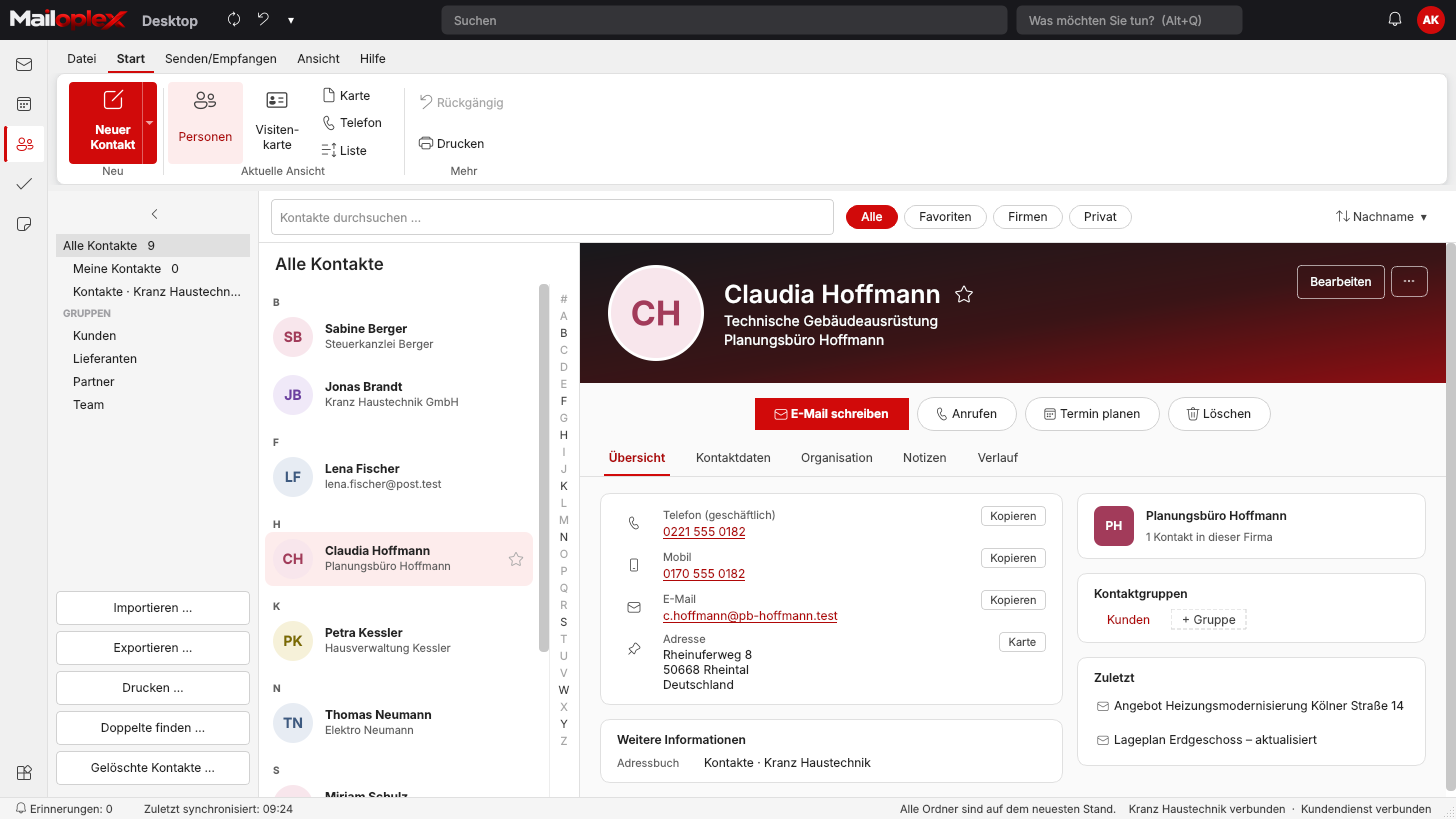Select the Lieferanten group in the folder list

(105, 359)
